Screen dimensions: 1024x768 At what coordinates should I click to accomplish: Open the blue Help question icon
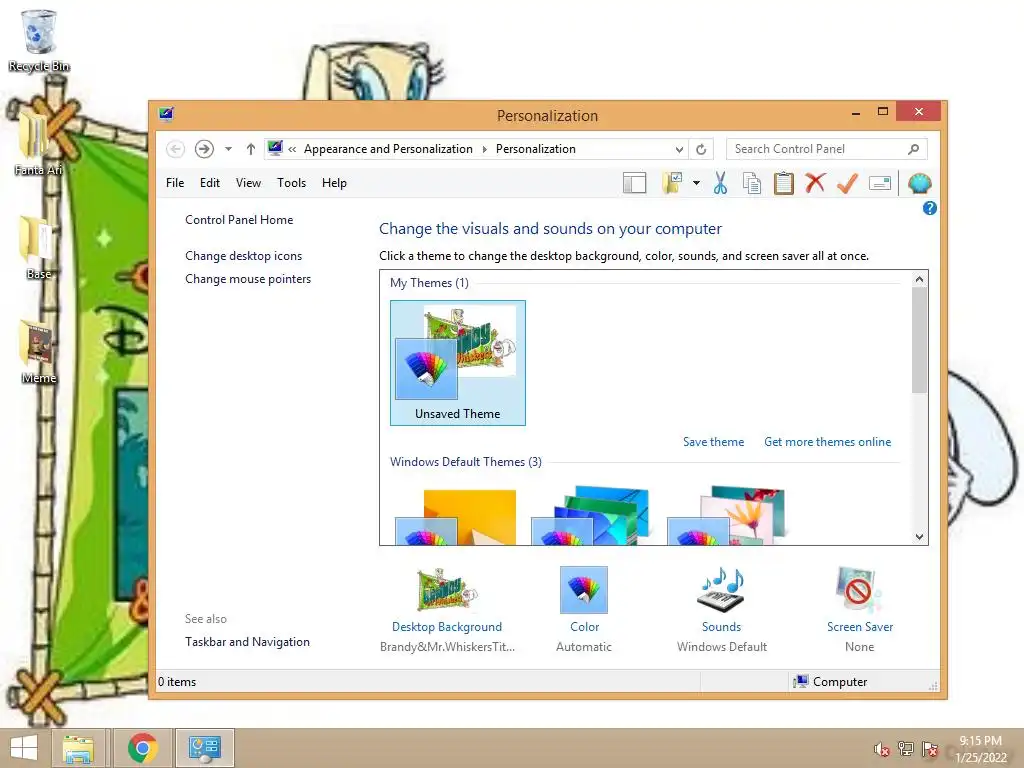(x=930, y=208)
